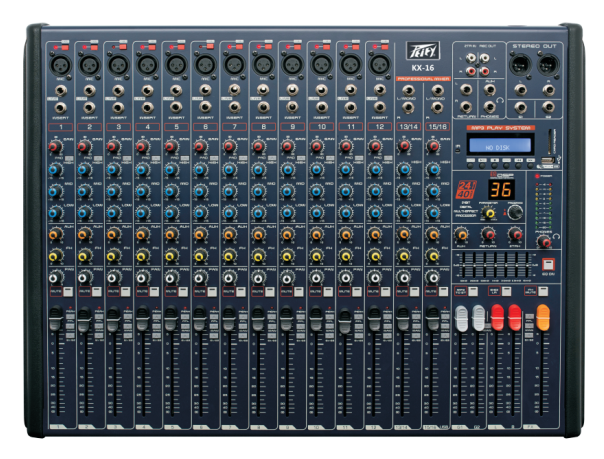This screenshot has height=459, width=604.
Task: Click the blue NO DISK LCD display
Action: (x=500, y=145)
